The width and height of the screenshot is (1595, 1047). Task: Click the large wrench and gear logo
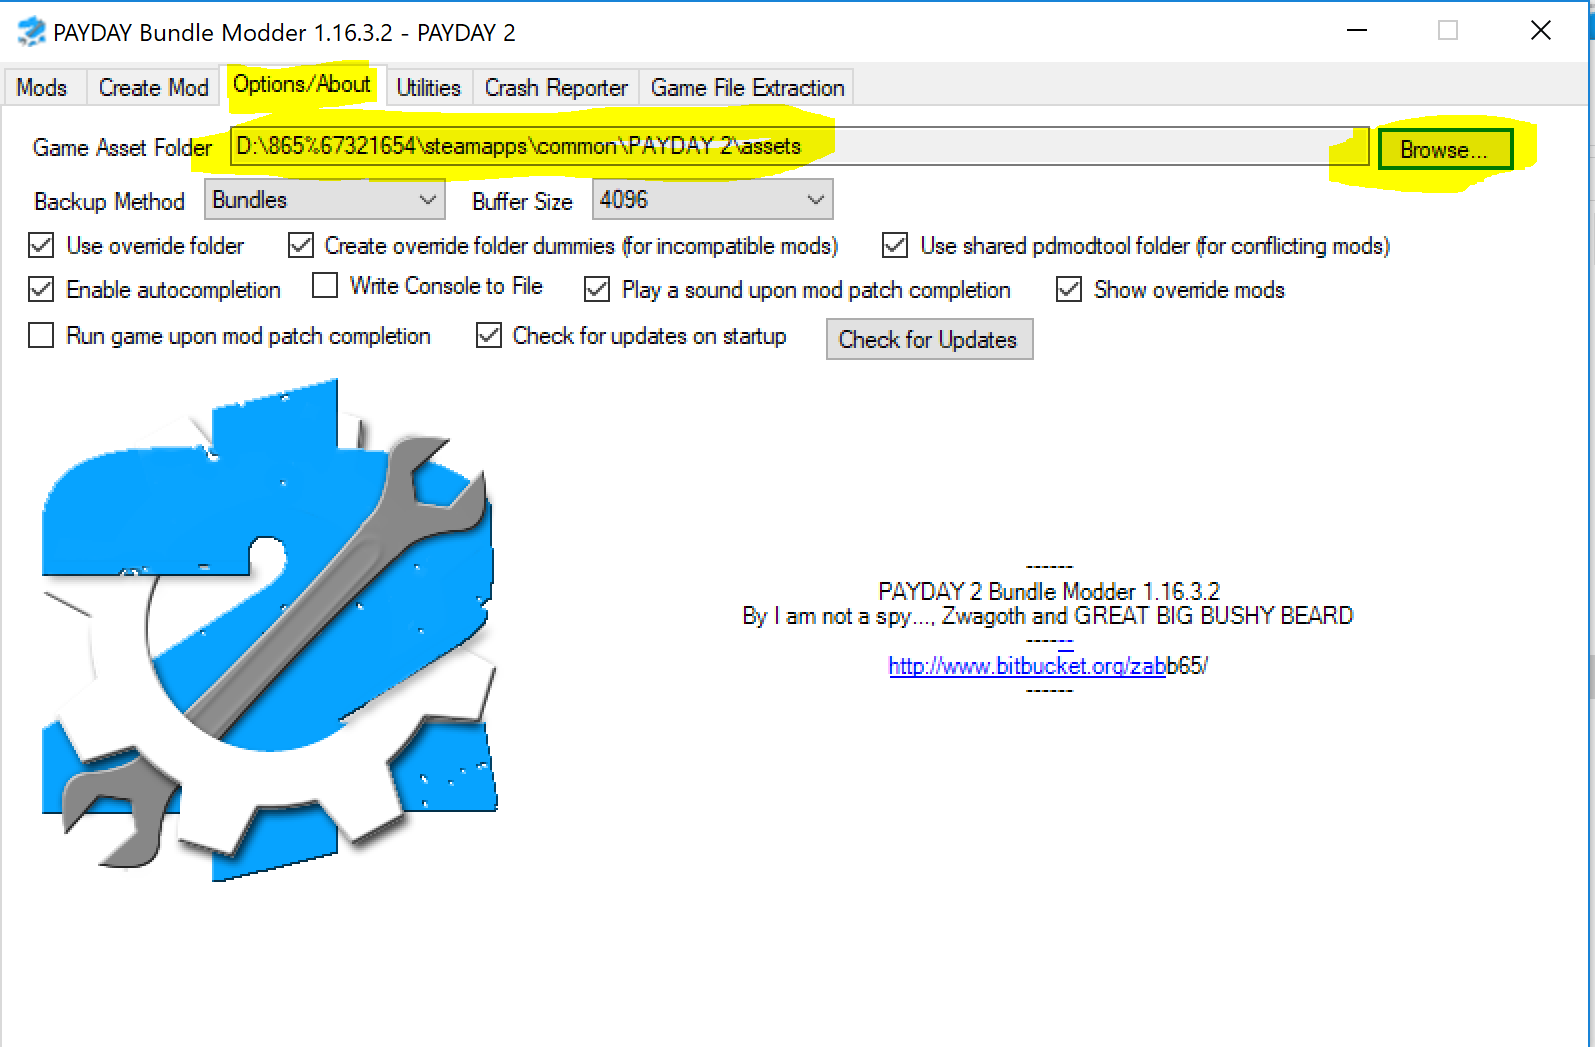point(268,630)
